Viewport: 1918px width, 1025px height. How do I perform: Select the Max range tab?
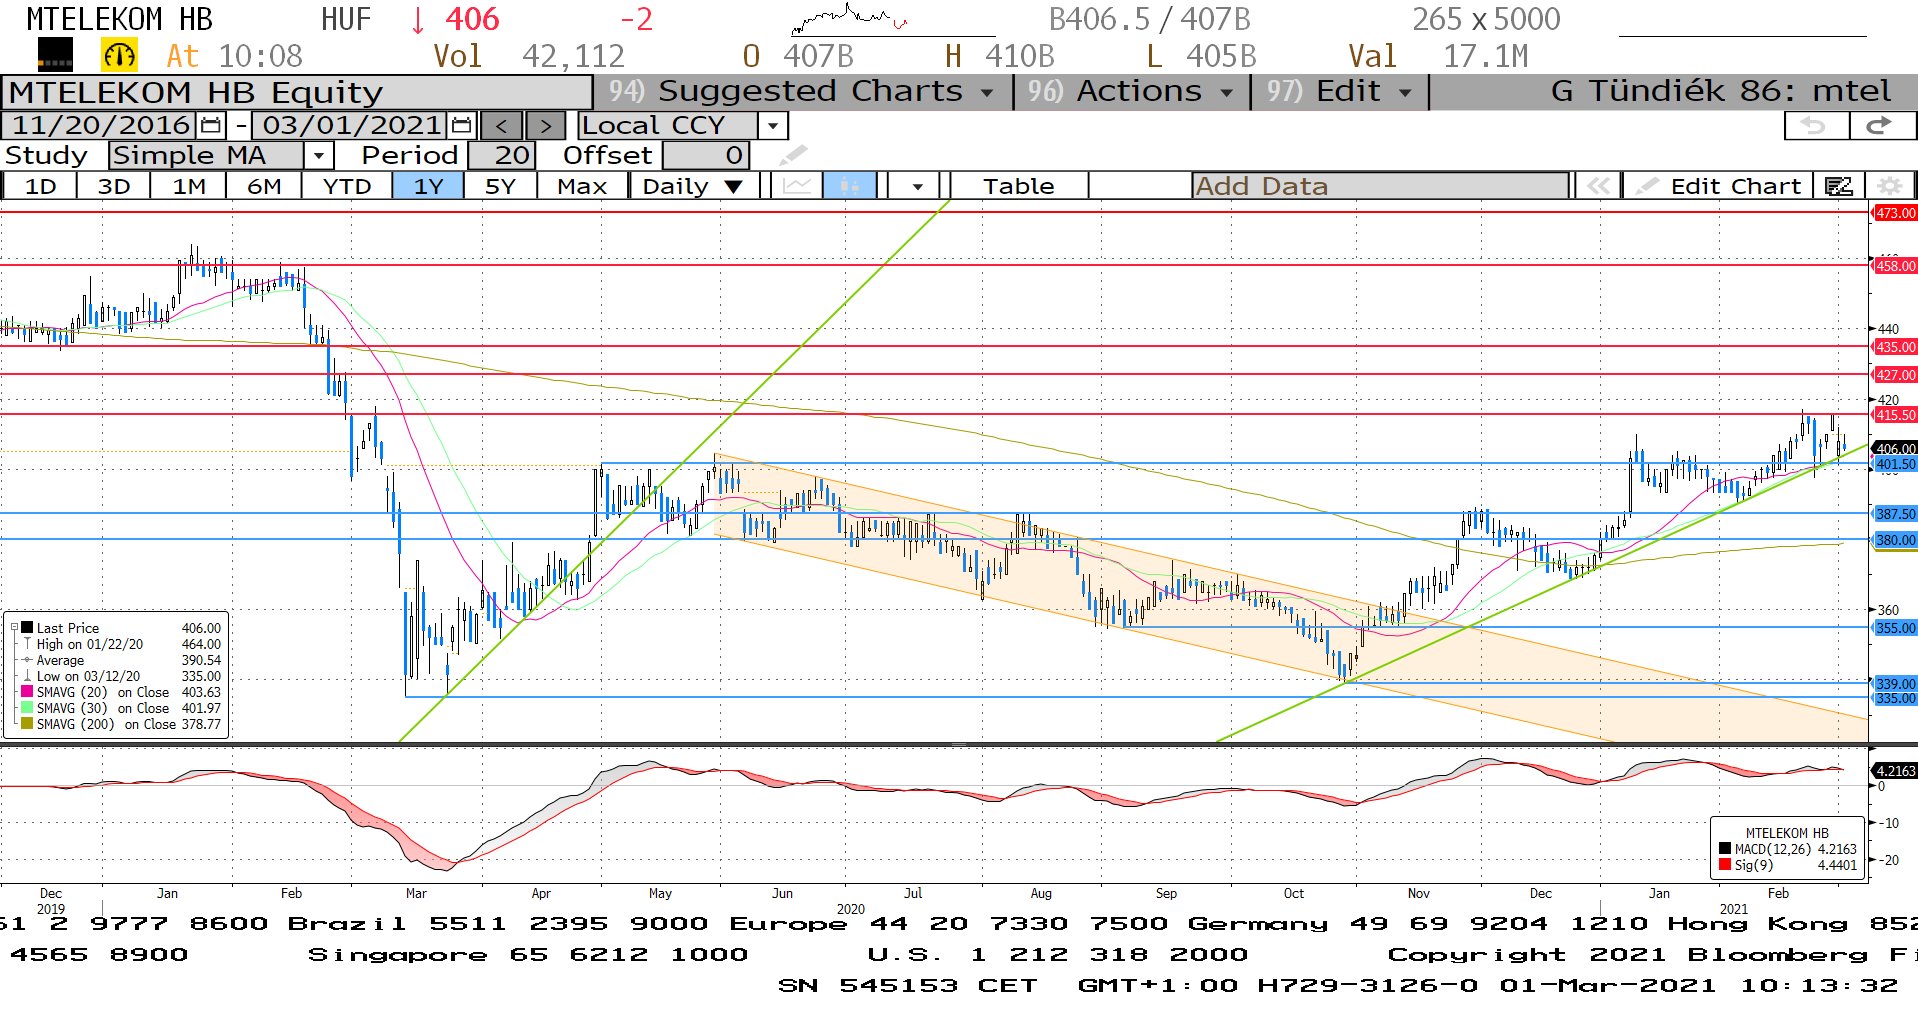pos(582,186)
